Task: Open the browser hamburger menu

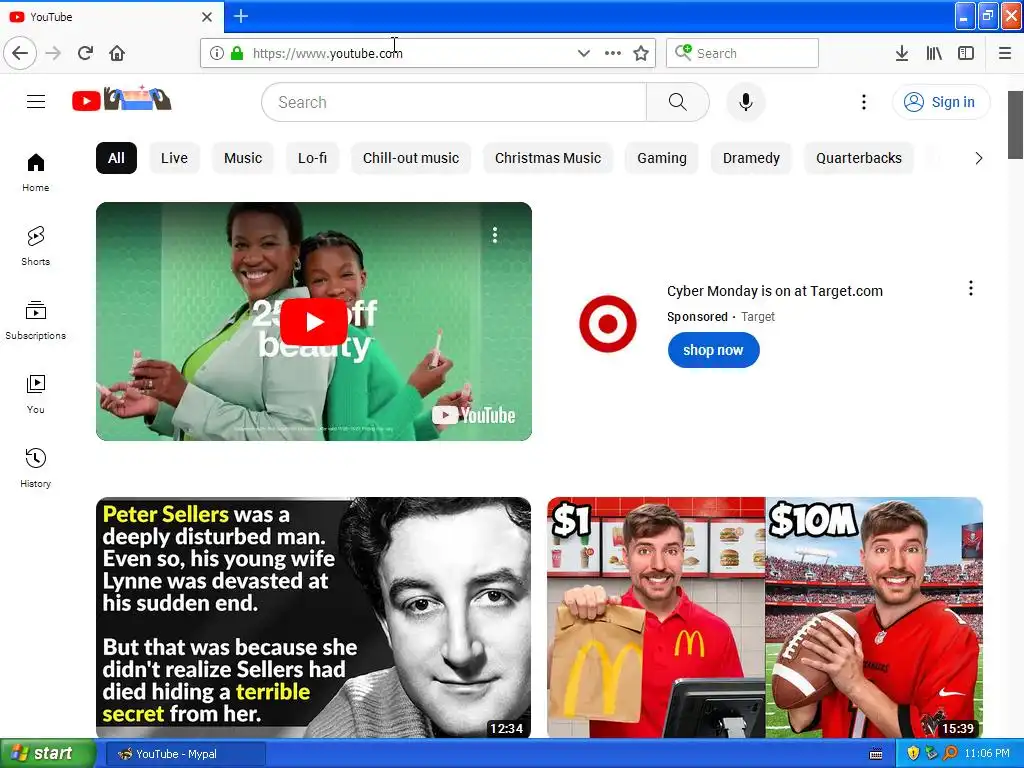Action: pos(1004,53)
